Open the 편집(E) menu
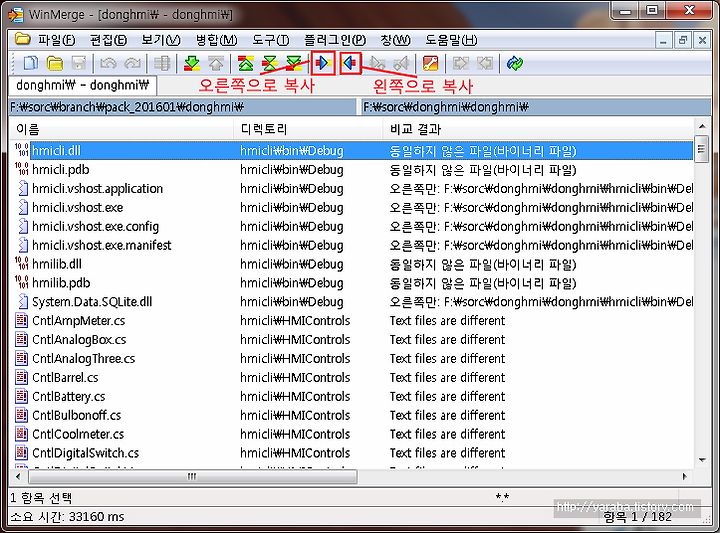This screenshot has width=720, height=533. pos(109,40)
